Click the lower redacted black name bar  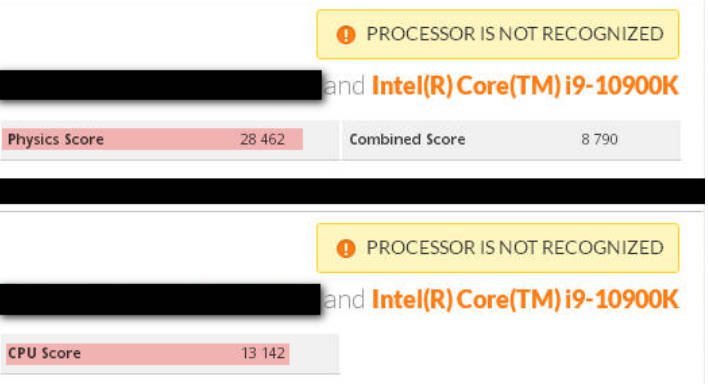pyautogui.click(x=160, y=299)
